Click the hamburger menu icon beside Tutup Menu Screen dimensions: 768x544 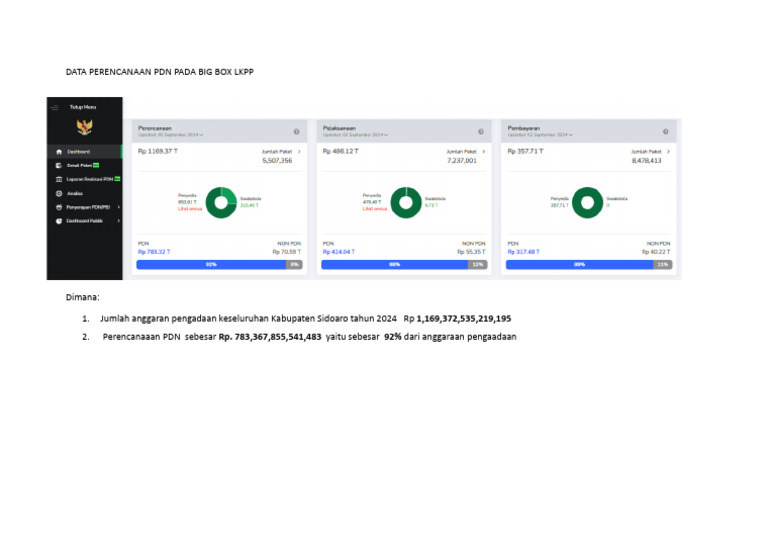[x=54, y=107]
